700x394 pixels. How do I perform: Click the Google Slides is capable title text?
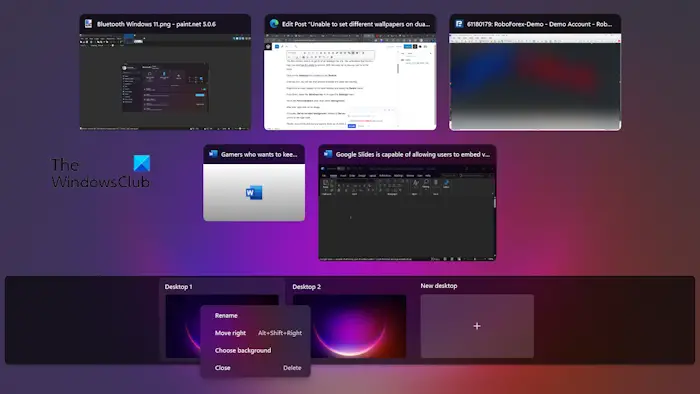[x=412, y=154]
